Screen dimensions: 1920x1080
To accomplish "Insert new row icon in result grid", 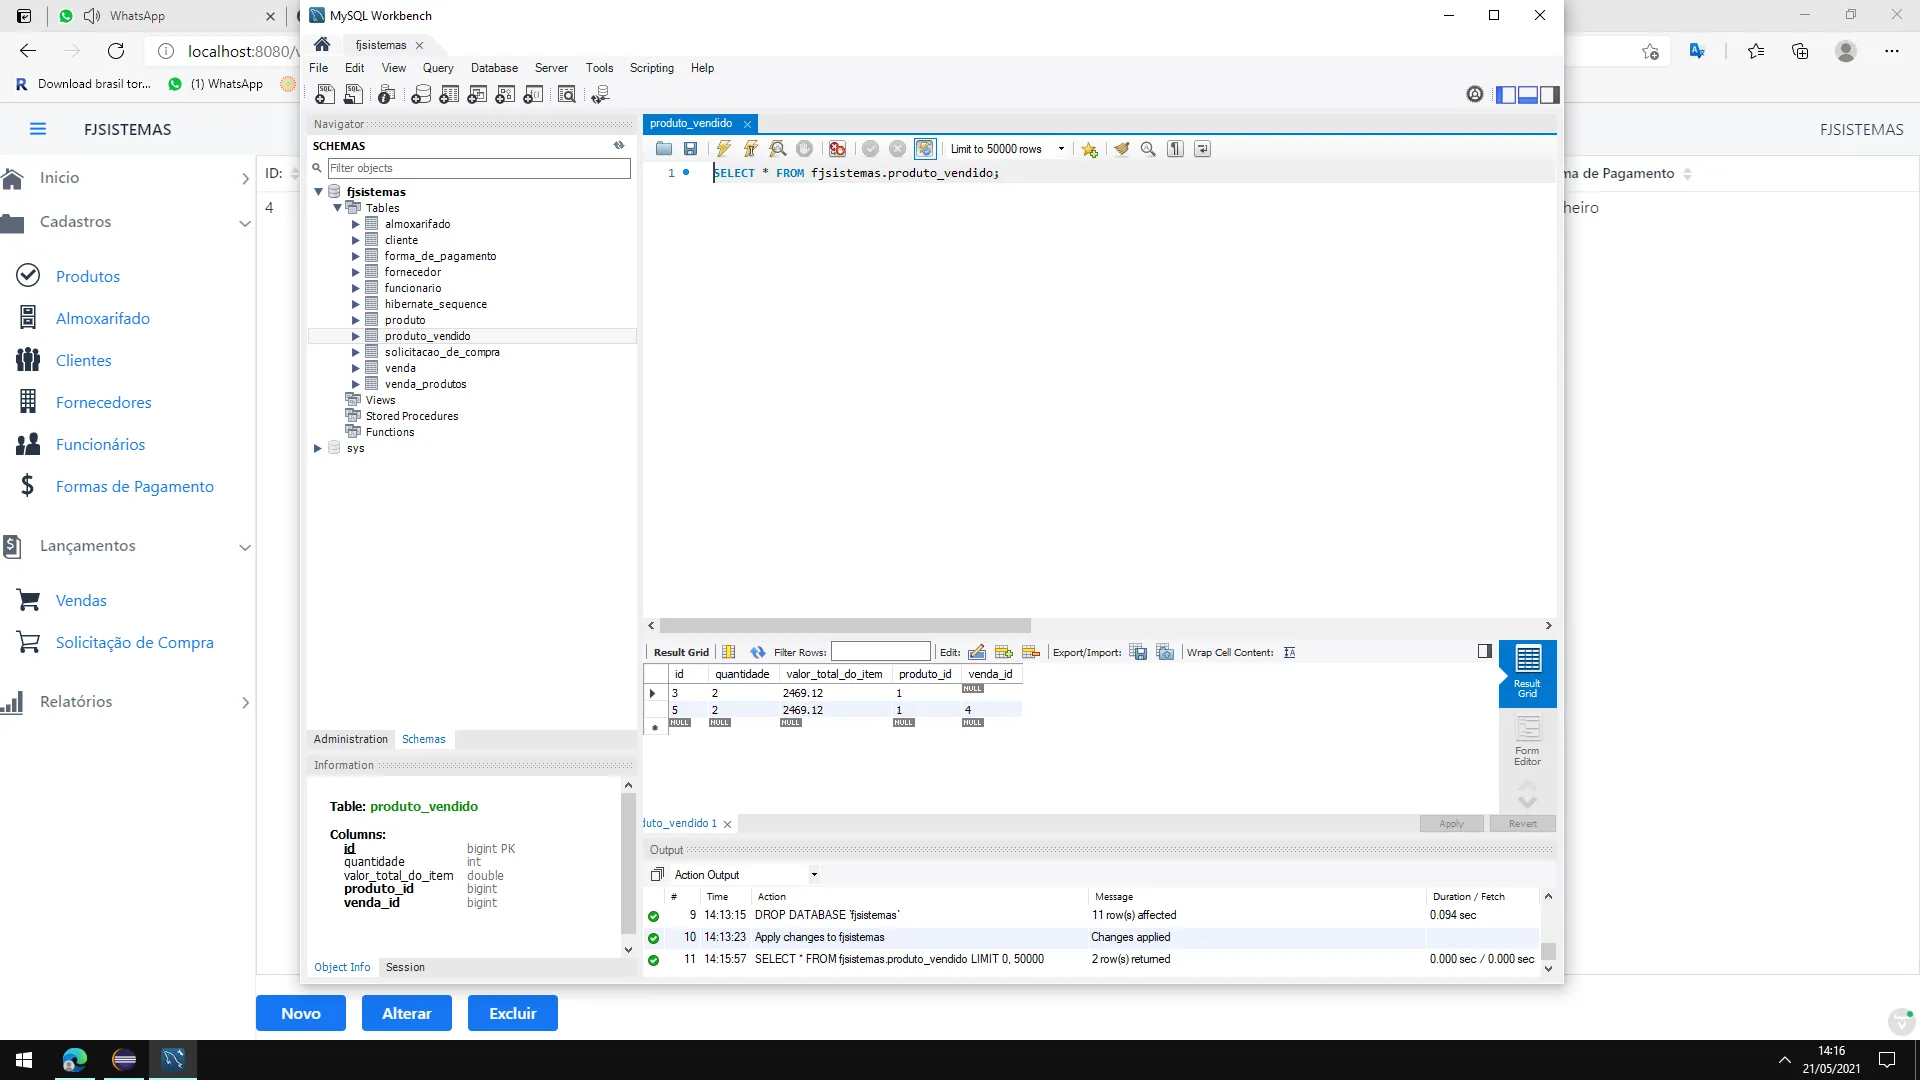I will click(1004, 652).
